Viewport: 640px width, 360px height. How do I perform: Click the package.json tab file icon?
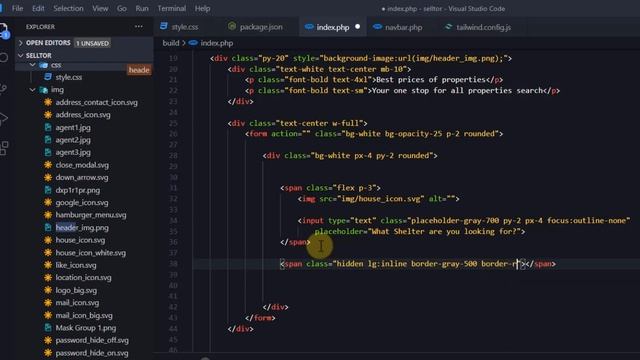[x=232, y=27]
